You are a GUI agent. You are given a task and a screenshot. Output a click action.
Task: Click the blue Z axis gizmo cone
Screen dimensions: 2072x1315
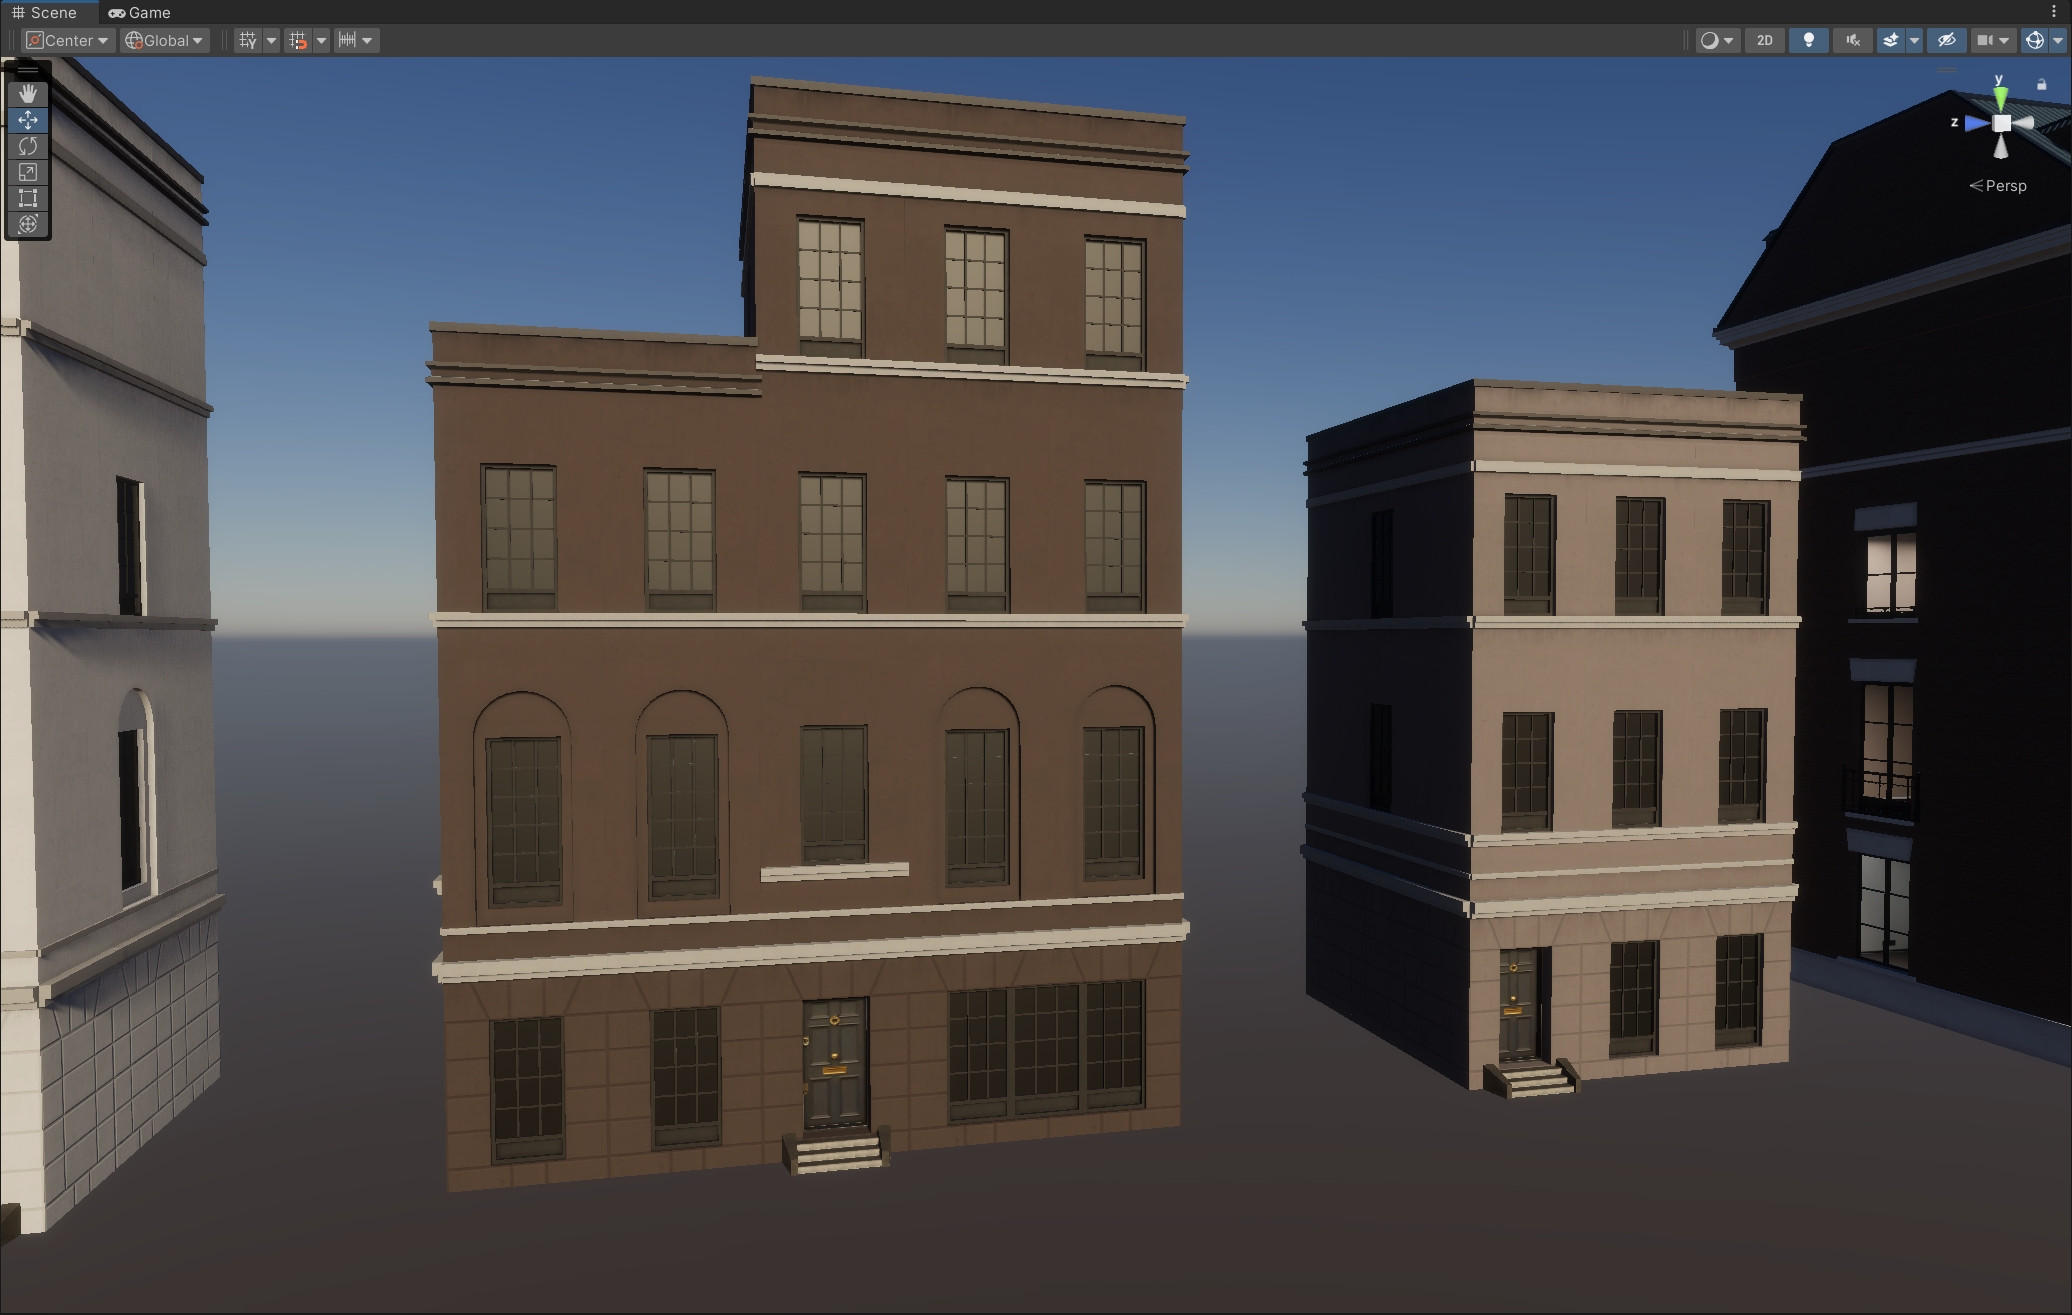pyautogui.click(x=1976, y=123)
